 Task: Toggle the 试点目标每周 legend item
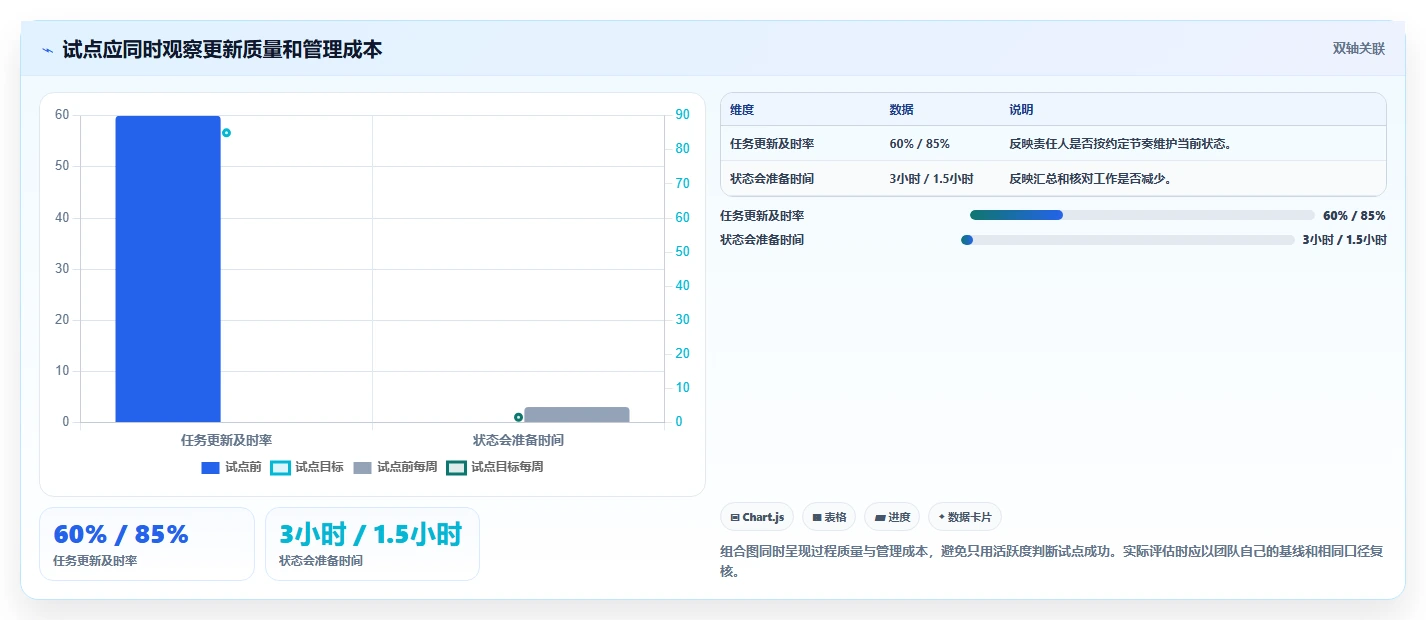click(x=495, y=467)
